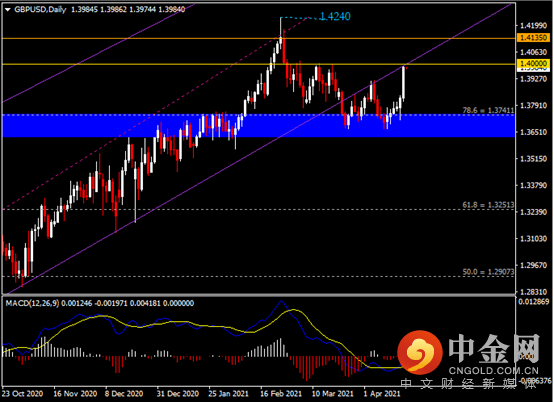The height and width of the screenshot is (402, 554).
Task: Click the 61.8 = 1.32513 Fibonacci label
Action: 488,205
